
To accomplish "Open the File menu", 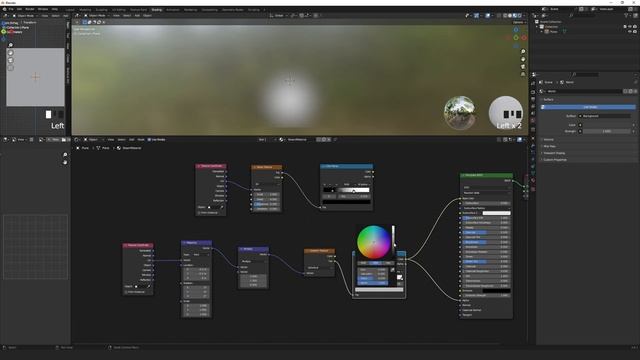I will pyautogui.click(x=11, y=9).
